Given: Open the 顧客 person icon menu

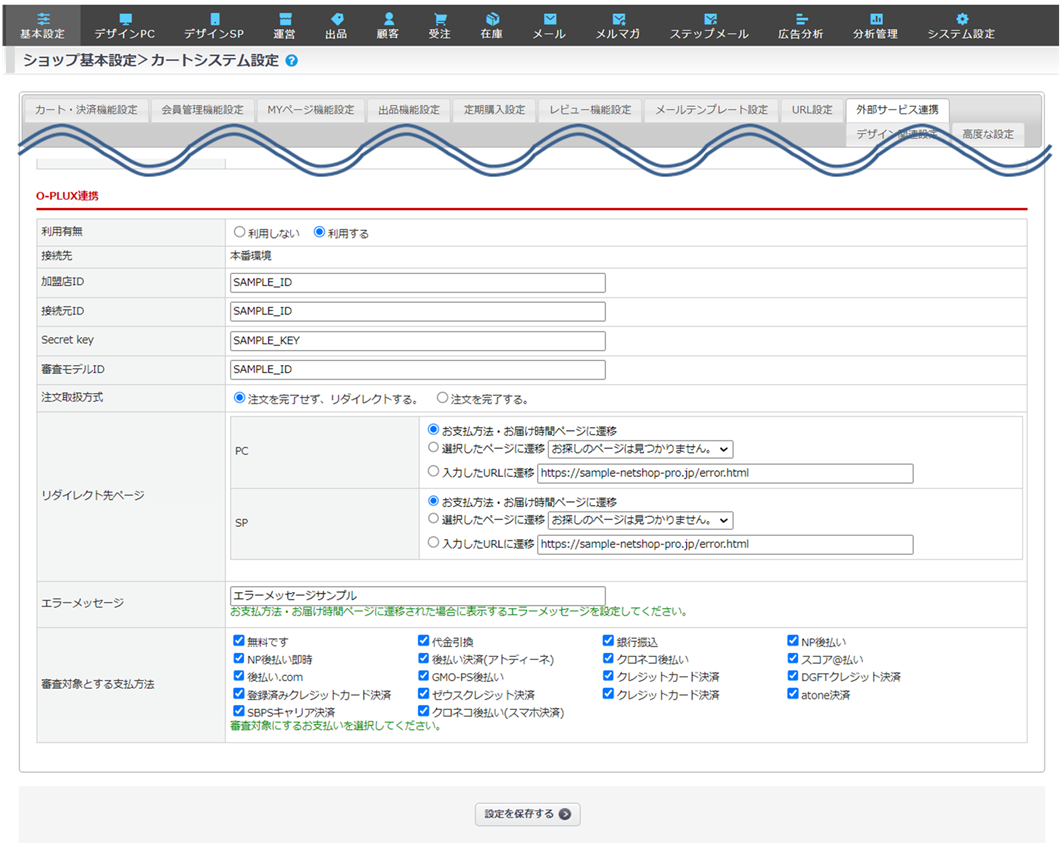Looking at the screenshot, I should (388, 20).
